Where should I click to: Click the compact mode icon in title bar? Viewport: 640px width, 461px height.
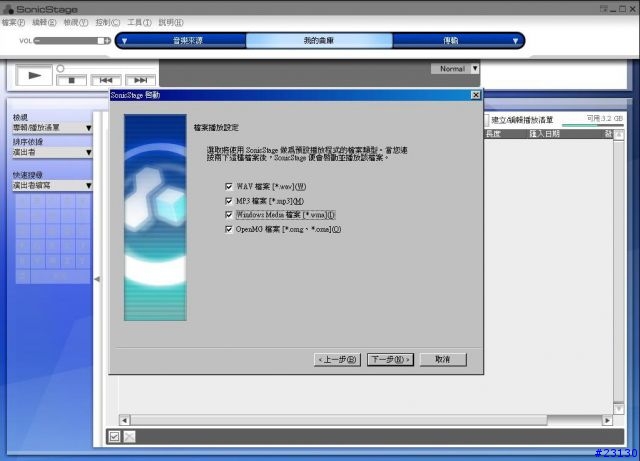coord(604,9)
